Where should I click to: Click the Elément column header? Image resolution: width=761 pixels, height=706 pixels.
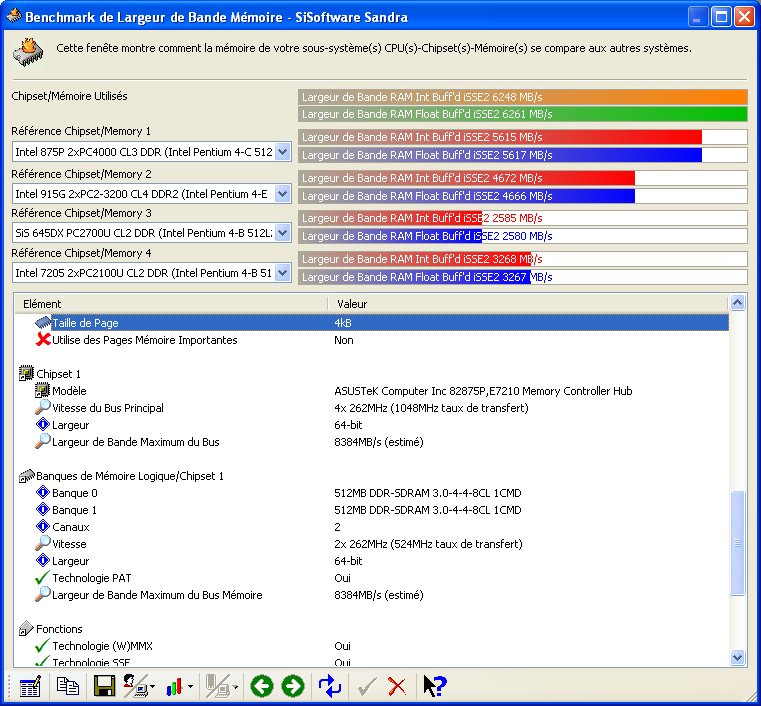(171, 304)
